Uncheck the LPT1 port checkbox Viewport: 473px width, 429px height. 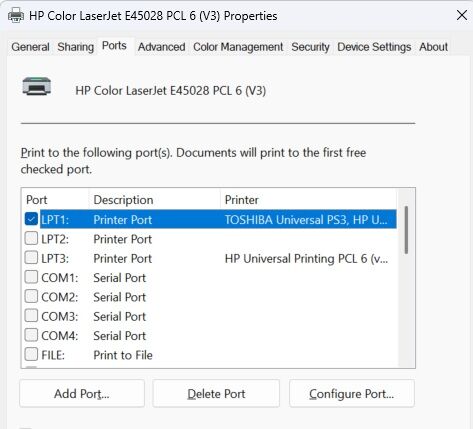point(31,219)
